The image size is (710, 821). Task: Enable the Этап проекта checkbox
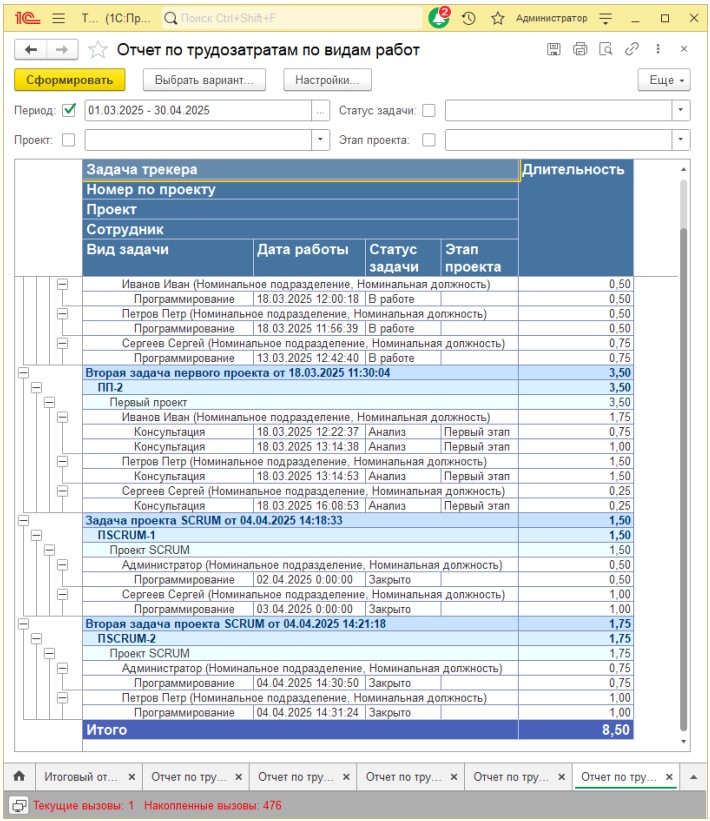[x=429, y=140]
